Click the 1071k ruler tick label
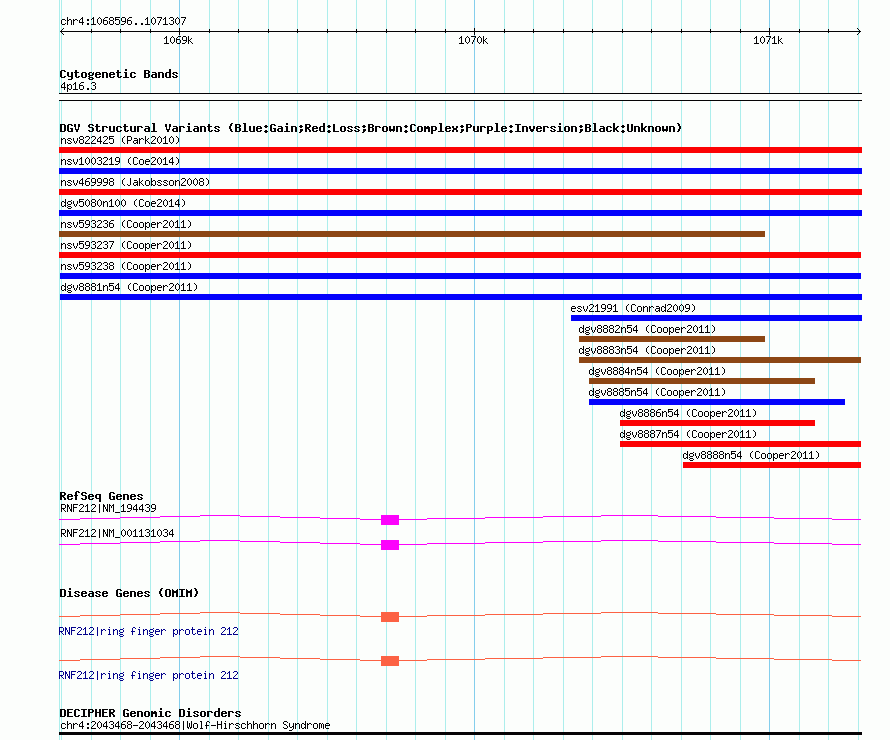Screen dimensions: 890x740 click(768, 40)
